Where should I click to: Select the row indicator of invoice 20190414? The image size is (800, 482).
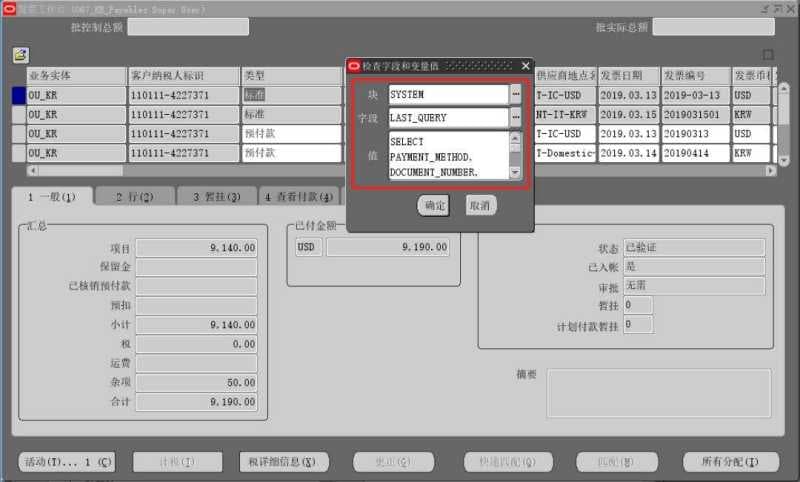click(x=19, y=154)
